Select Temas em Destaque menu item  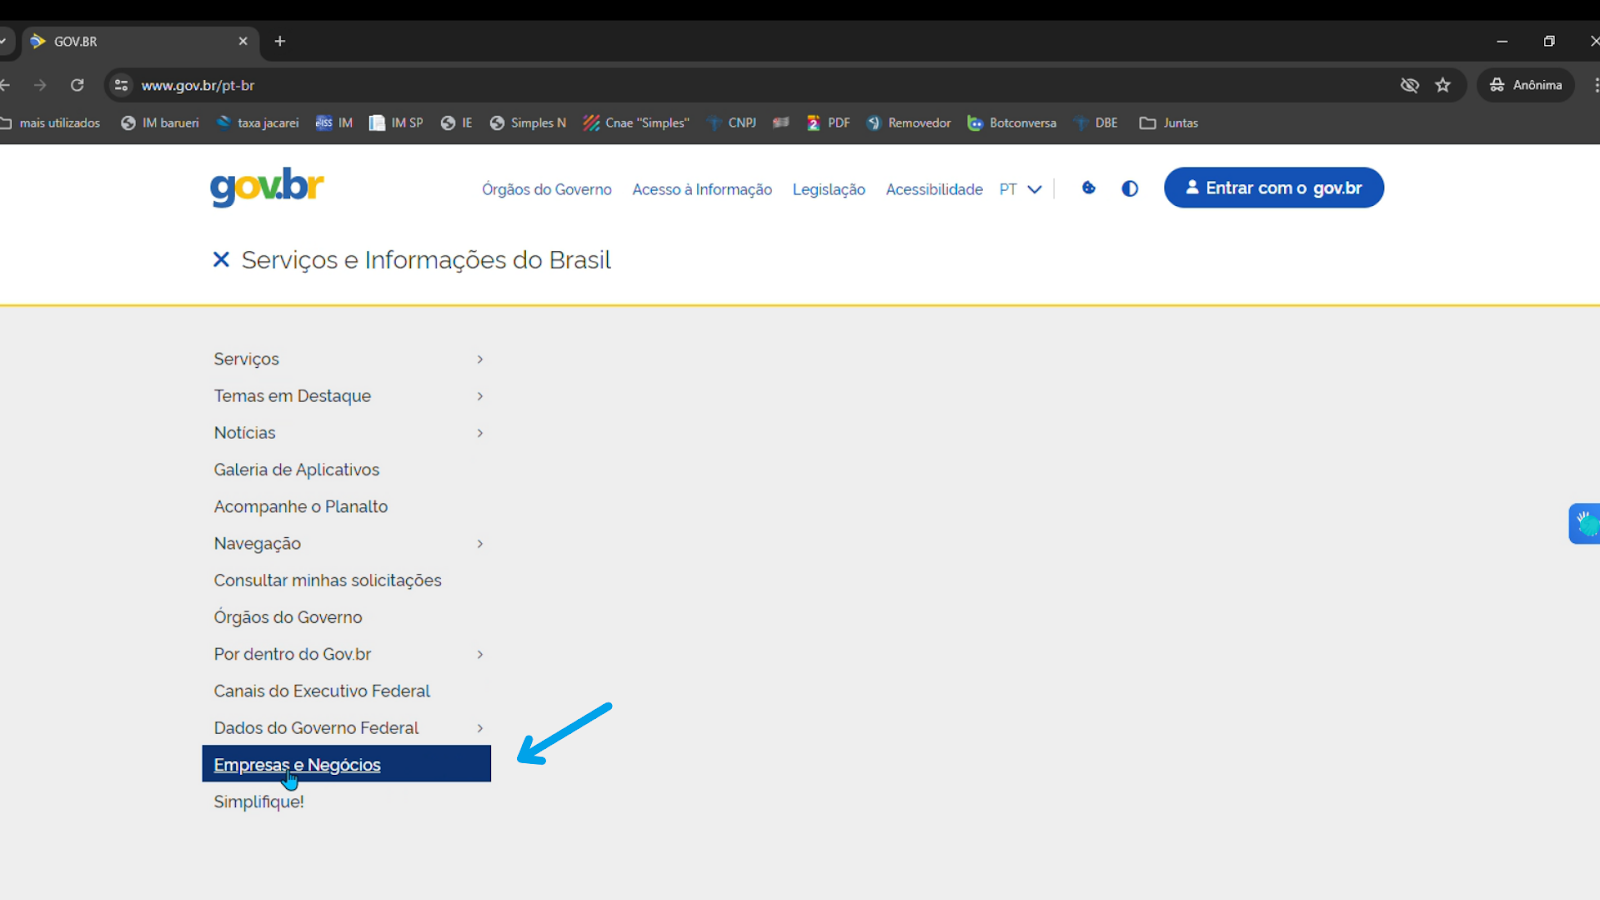point(292,396)
